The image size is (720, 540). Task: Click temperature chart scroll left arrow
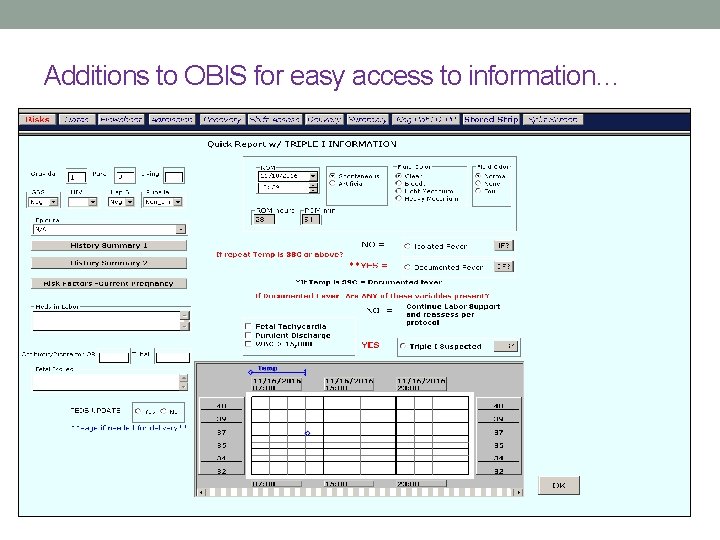click(x=201, y=492)
